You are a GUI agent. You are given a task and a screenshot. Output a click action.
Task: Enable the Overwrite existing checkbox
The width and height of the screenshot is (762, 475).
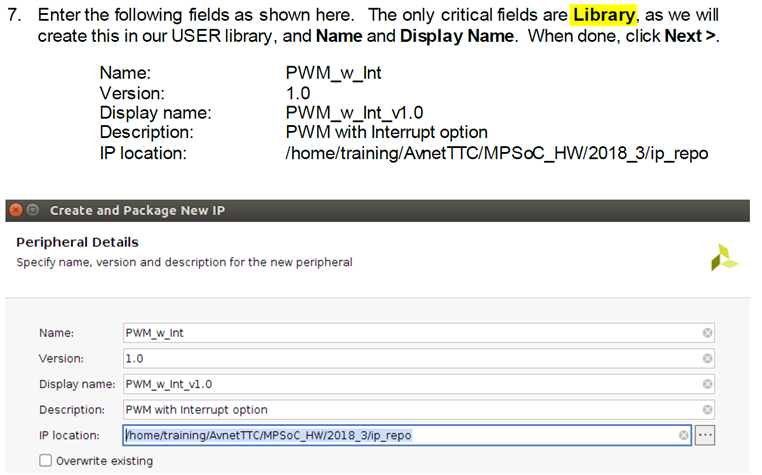coord(46,460)
